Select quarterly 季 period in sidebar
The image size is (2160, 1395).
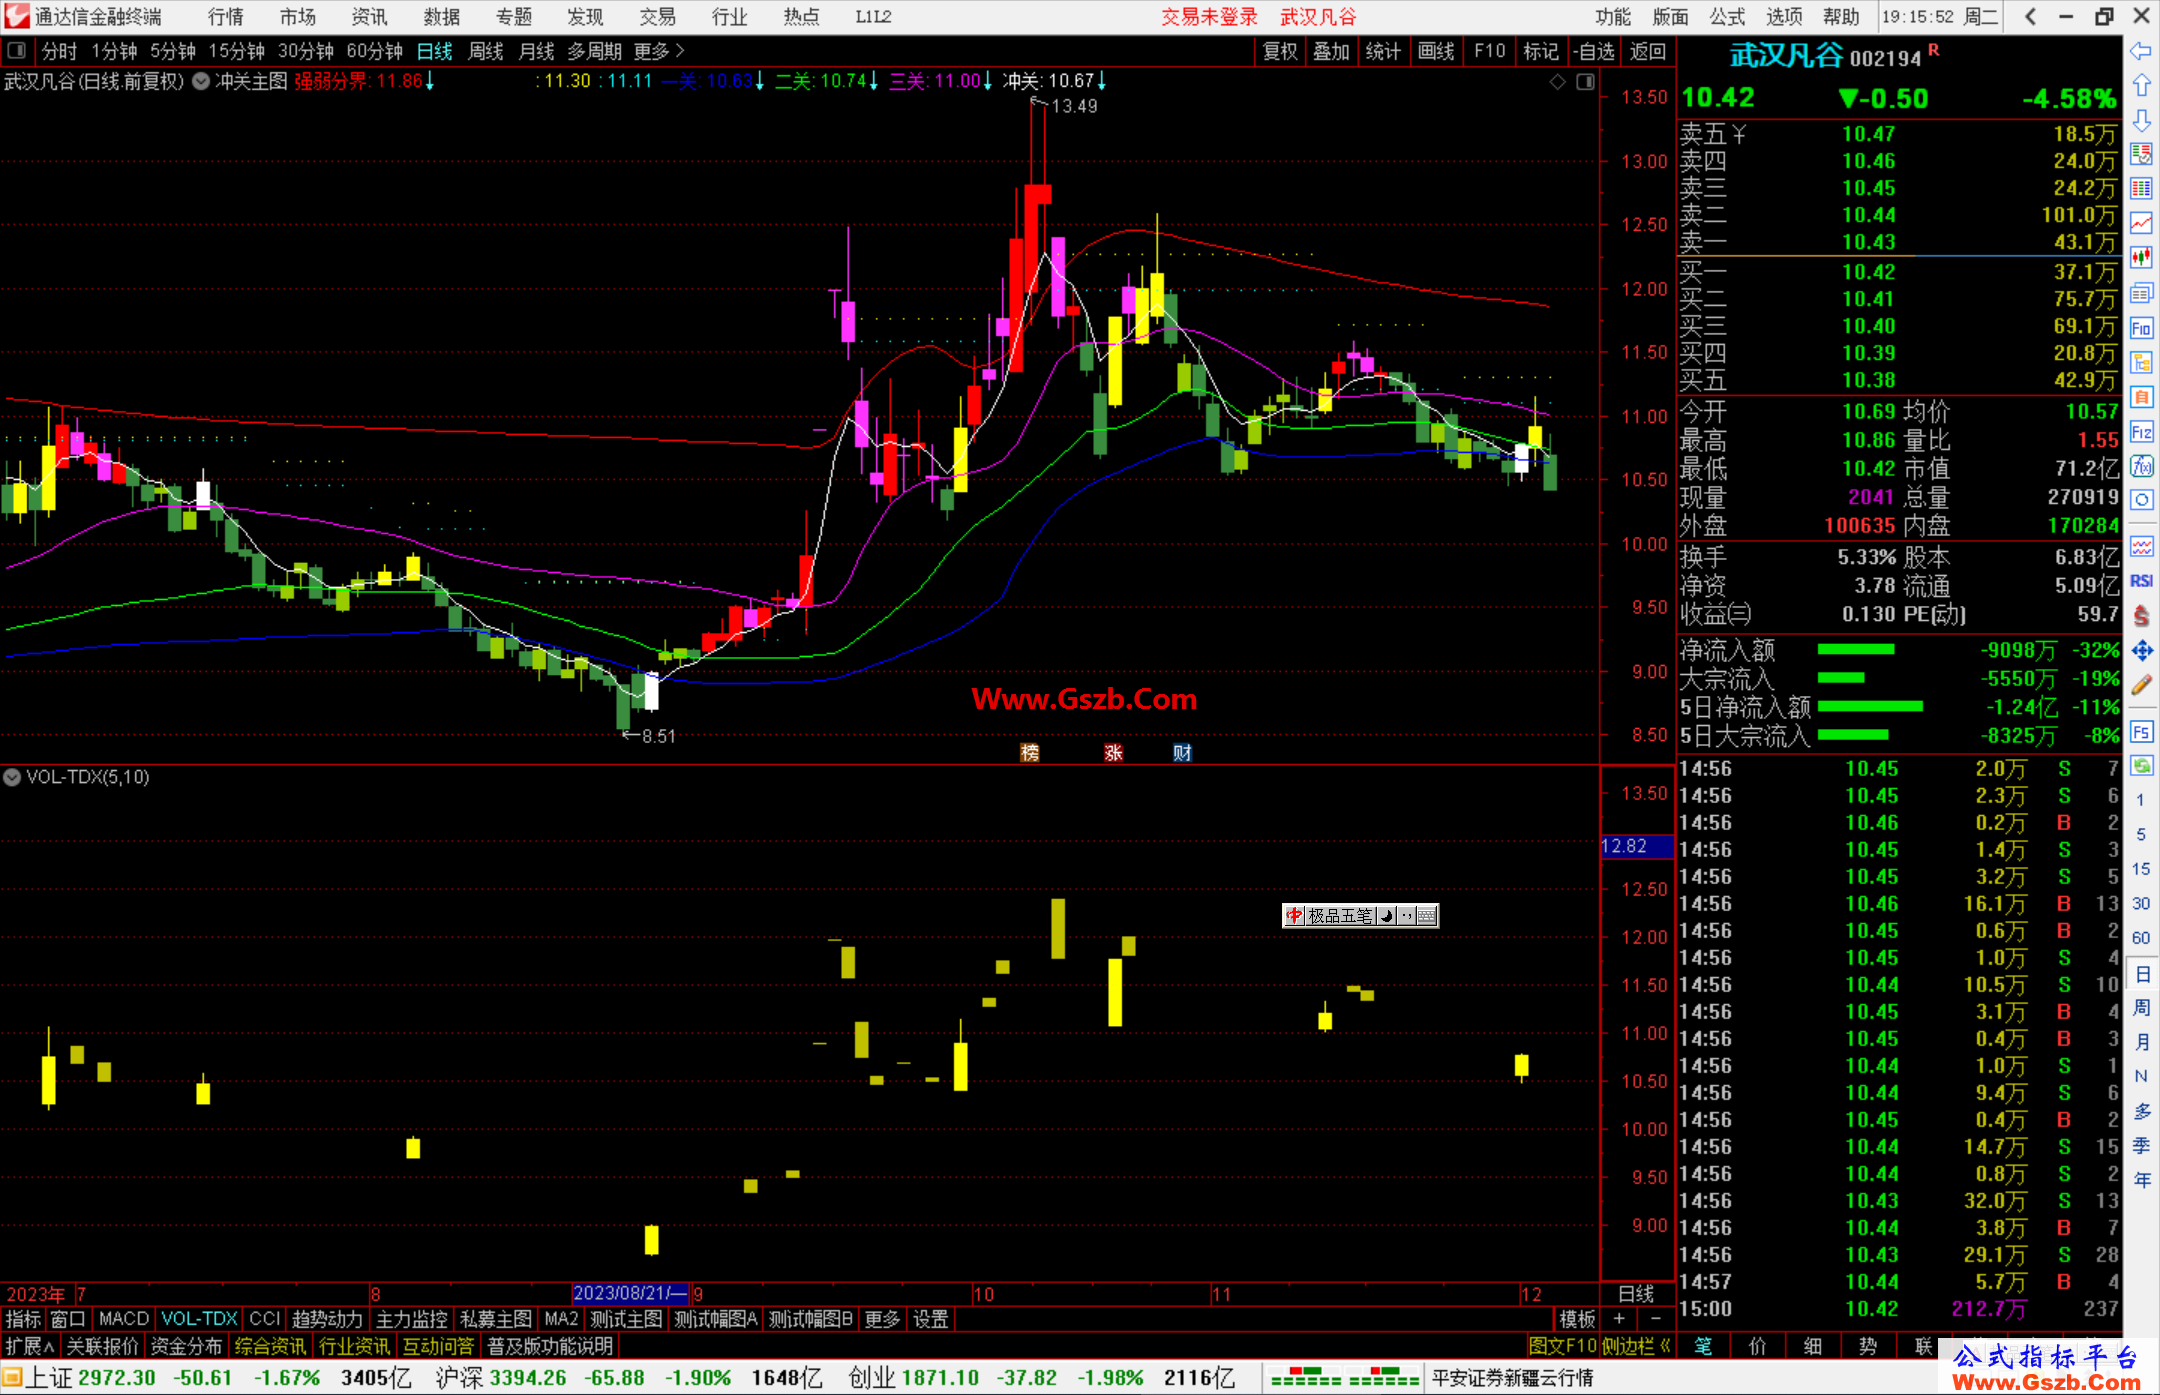(2141, 1146)
